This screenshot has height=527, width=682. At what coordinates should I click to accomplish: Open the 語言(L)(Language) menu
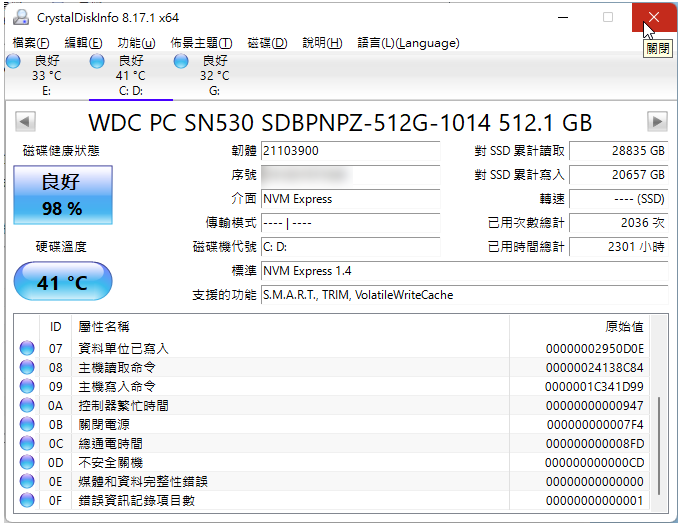coord(408,43)
